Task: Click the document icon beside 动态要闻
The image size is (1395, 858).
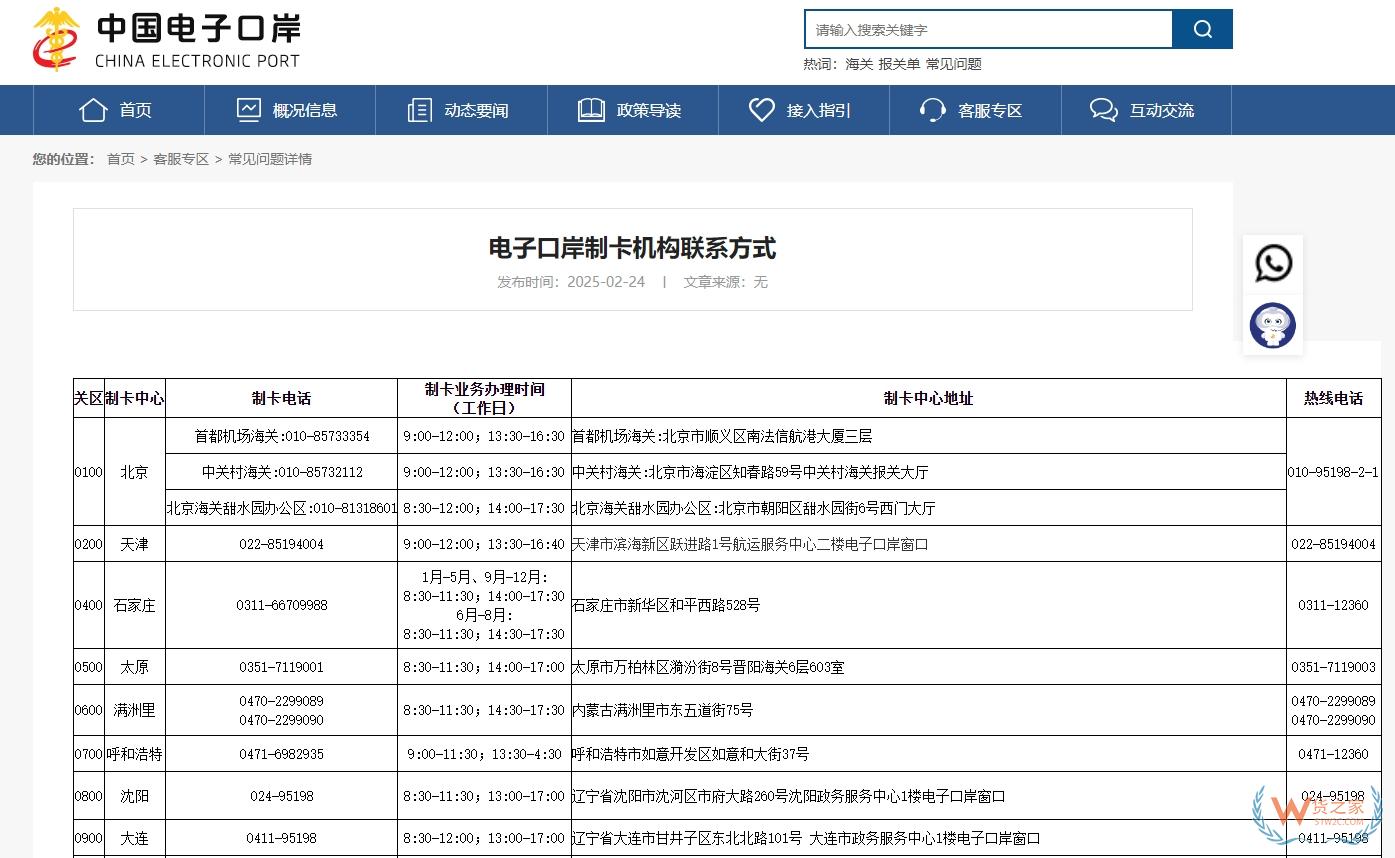Action: coord(420,110)
